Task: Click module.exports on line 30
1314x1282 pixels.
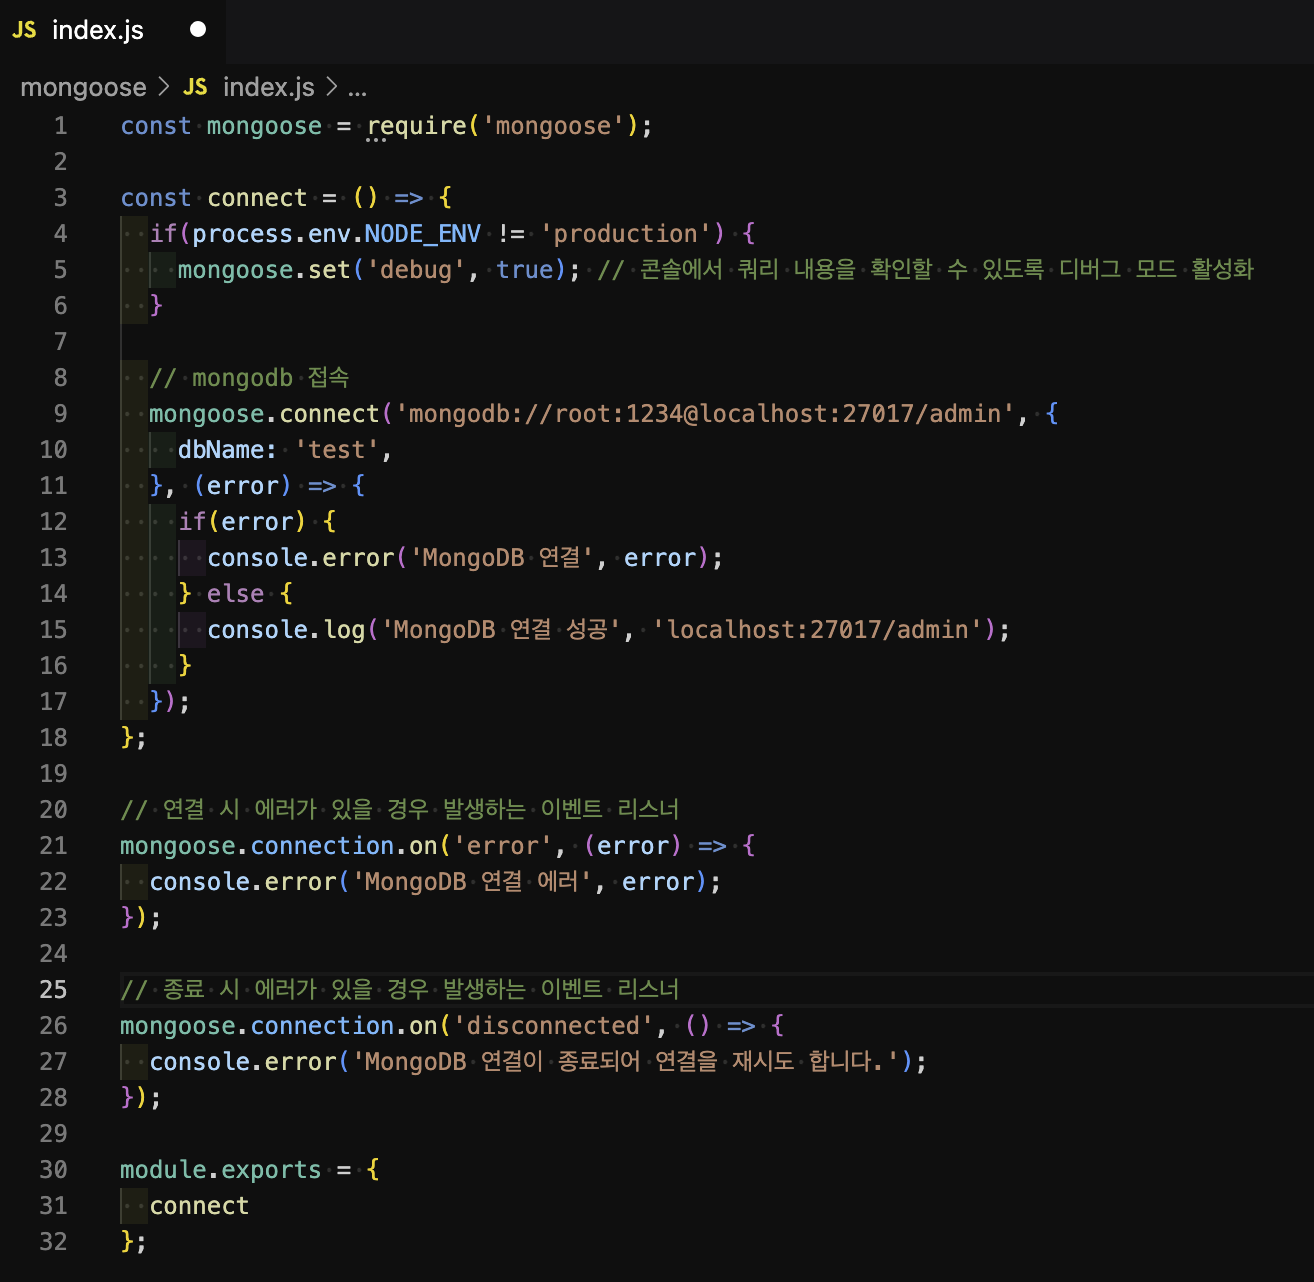Action: (221, 1170)
